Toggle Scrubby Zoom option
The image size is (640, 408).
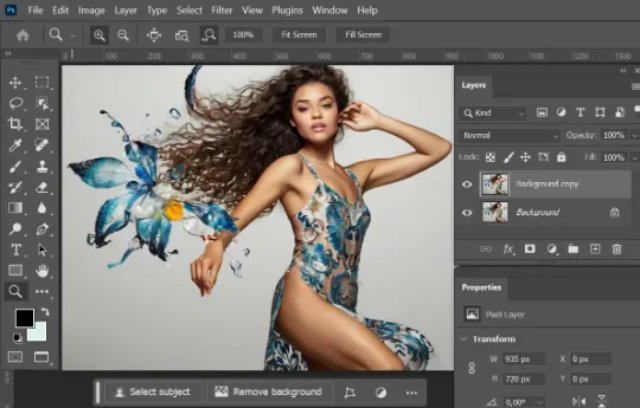[209, 35]
